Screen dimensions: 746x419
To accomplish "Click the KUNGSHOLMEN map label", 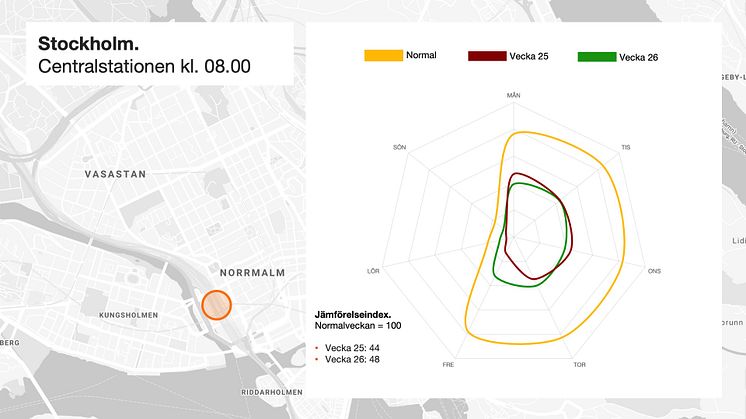I will coord(128,315).
